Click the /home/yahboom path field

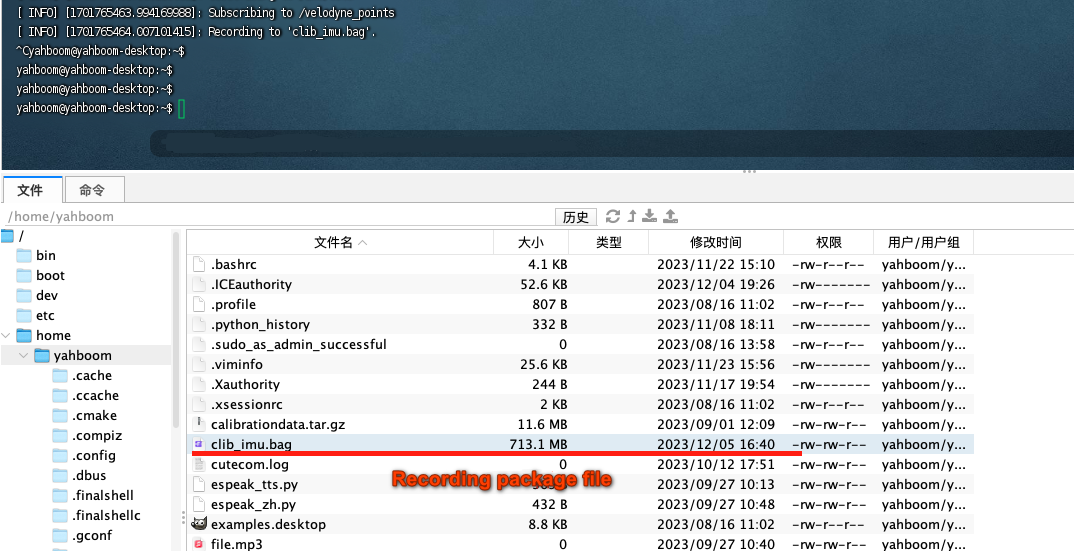pyautogui.click(x=277, y=217)
